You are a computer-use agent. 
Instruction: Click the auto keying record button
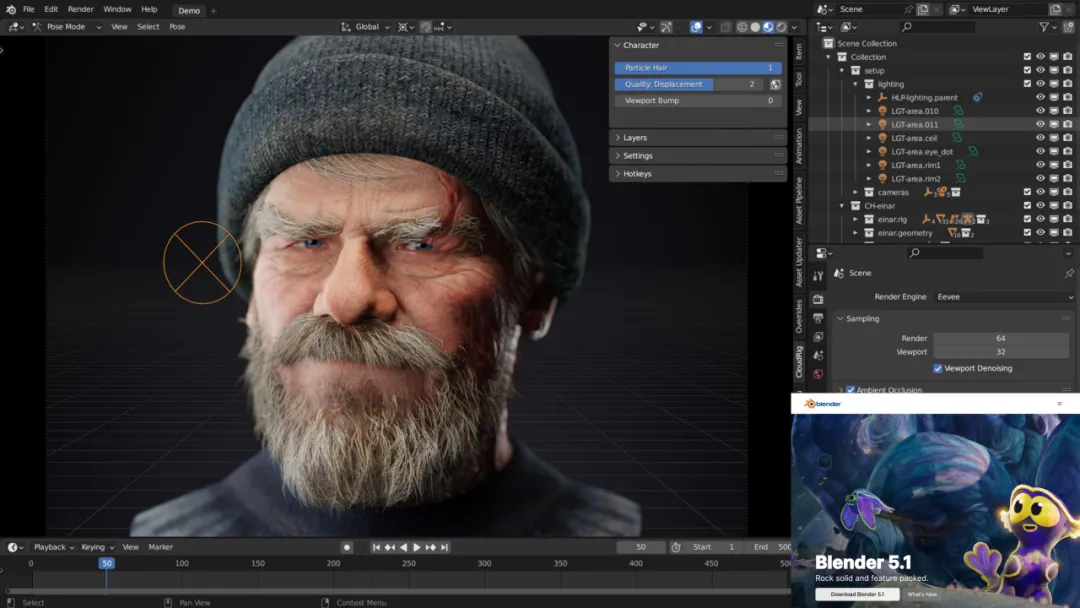(x=347, y=547)
